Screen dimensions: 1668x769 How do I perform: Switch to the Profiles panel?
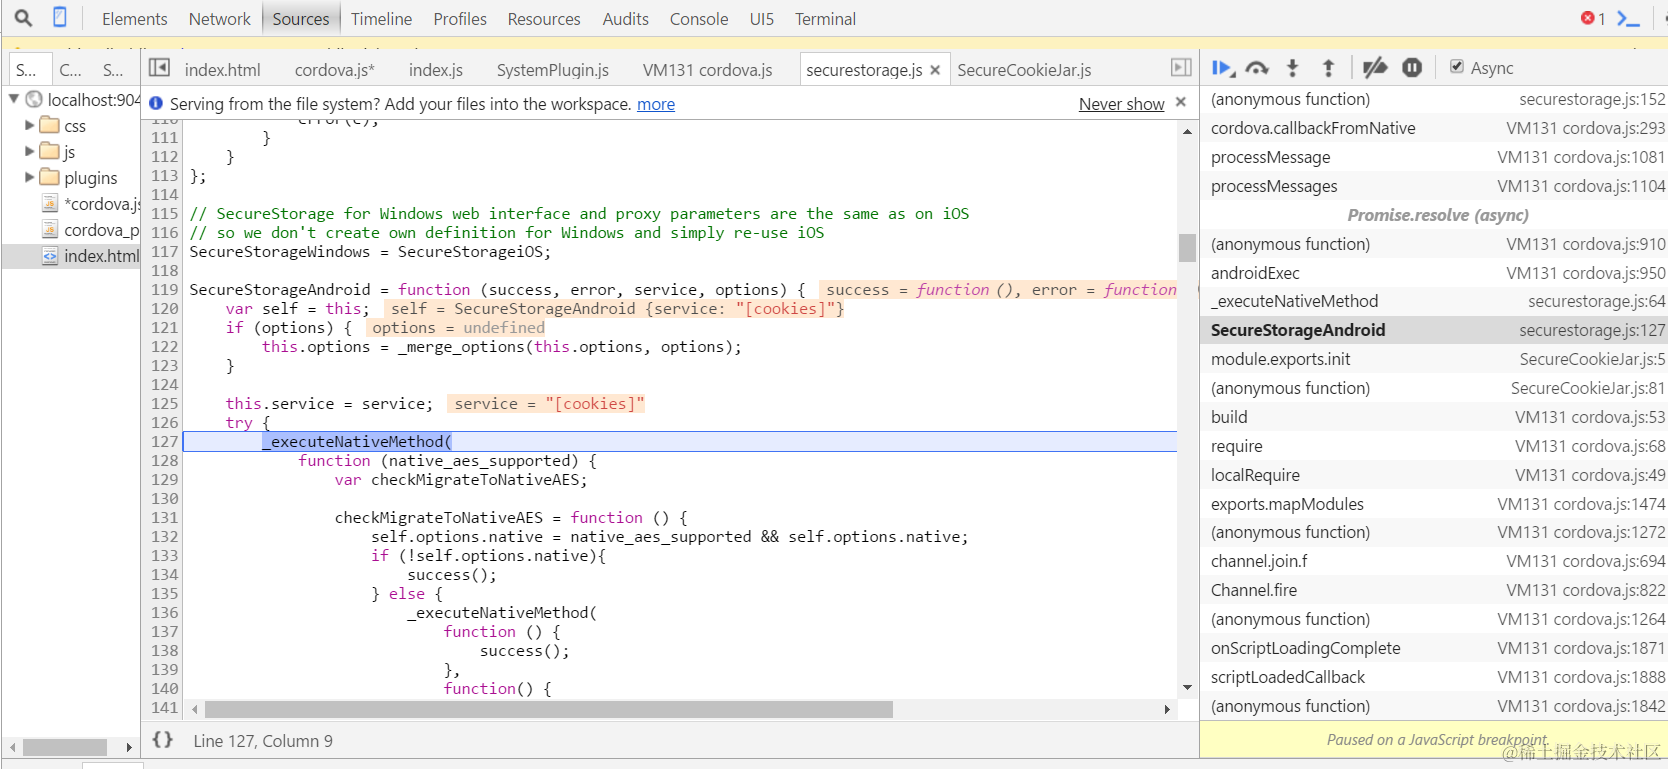[460, 19]
